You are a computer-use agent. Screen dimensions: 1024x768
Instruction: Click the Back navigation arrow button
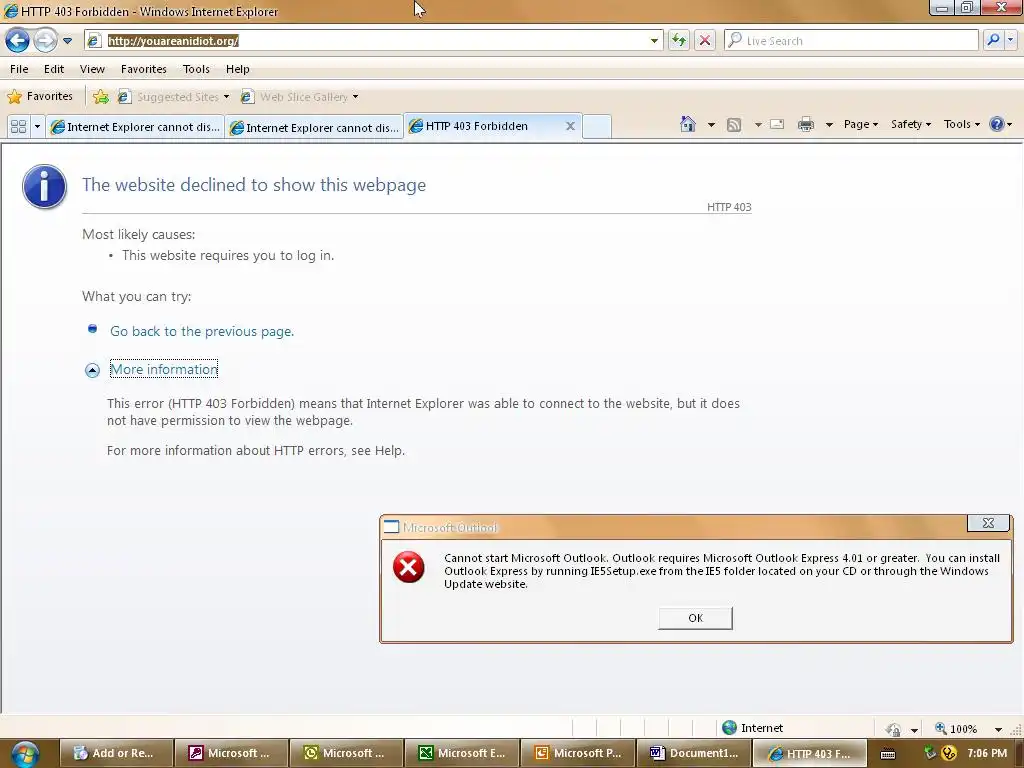point(18,40)
